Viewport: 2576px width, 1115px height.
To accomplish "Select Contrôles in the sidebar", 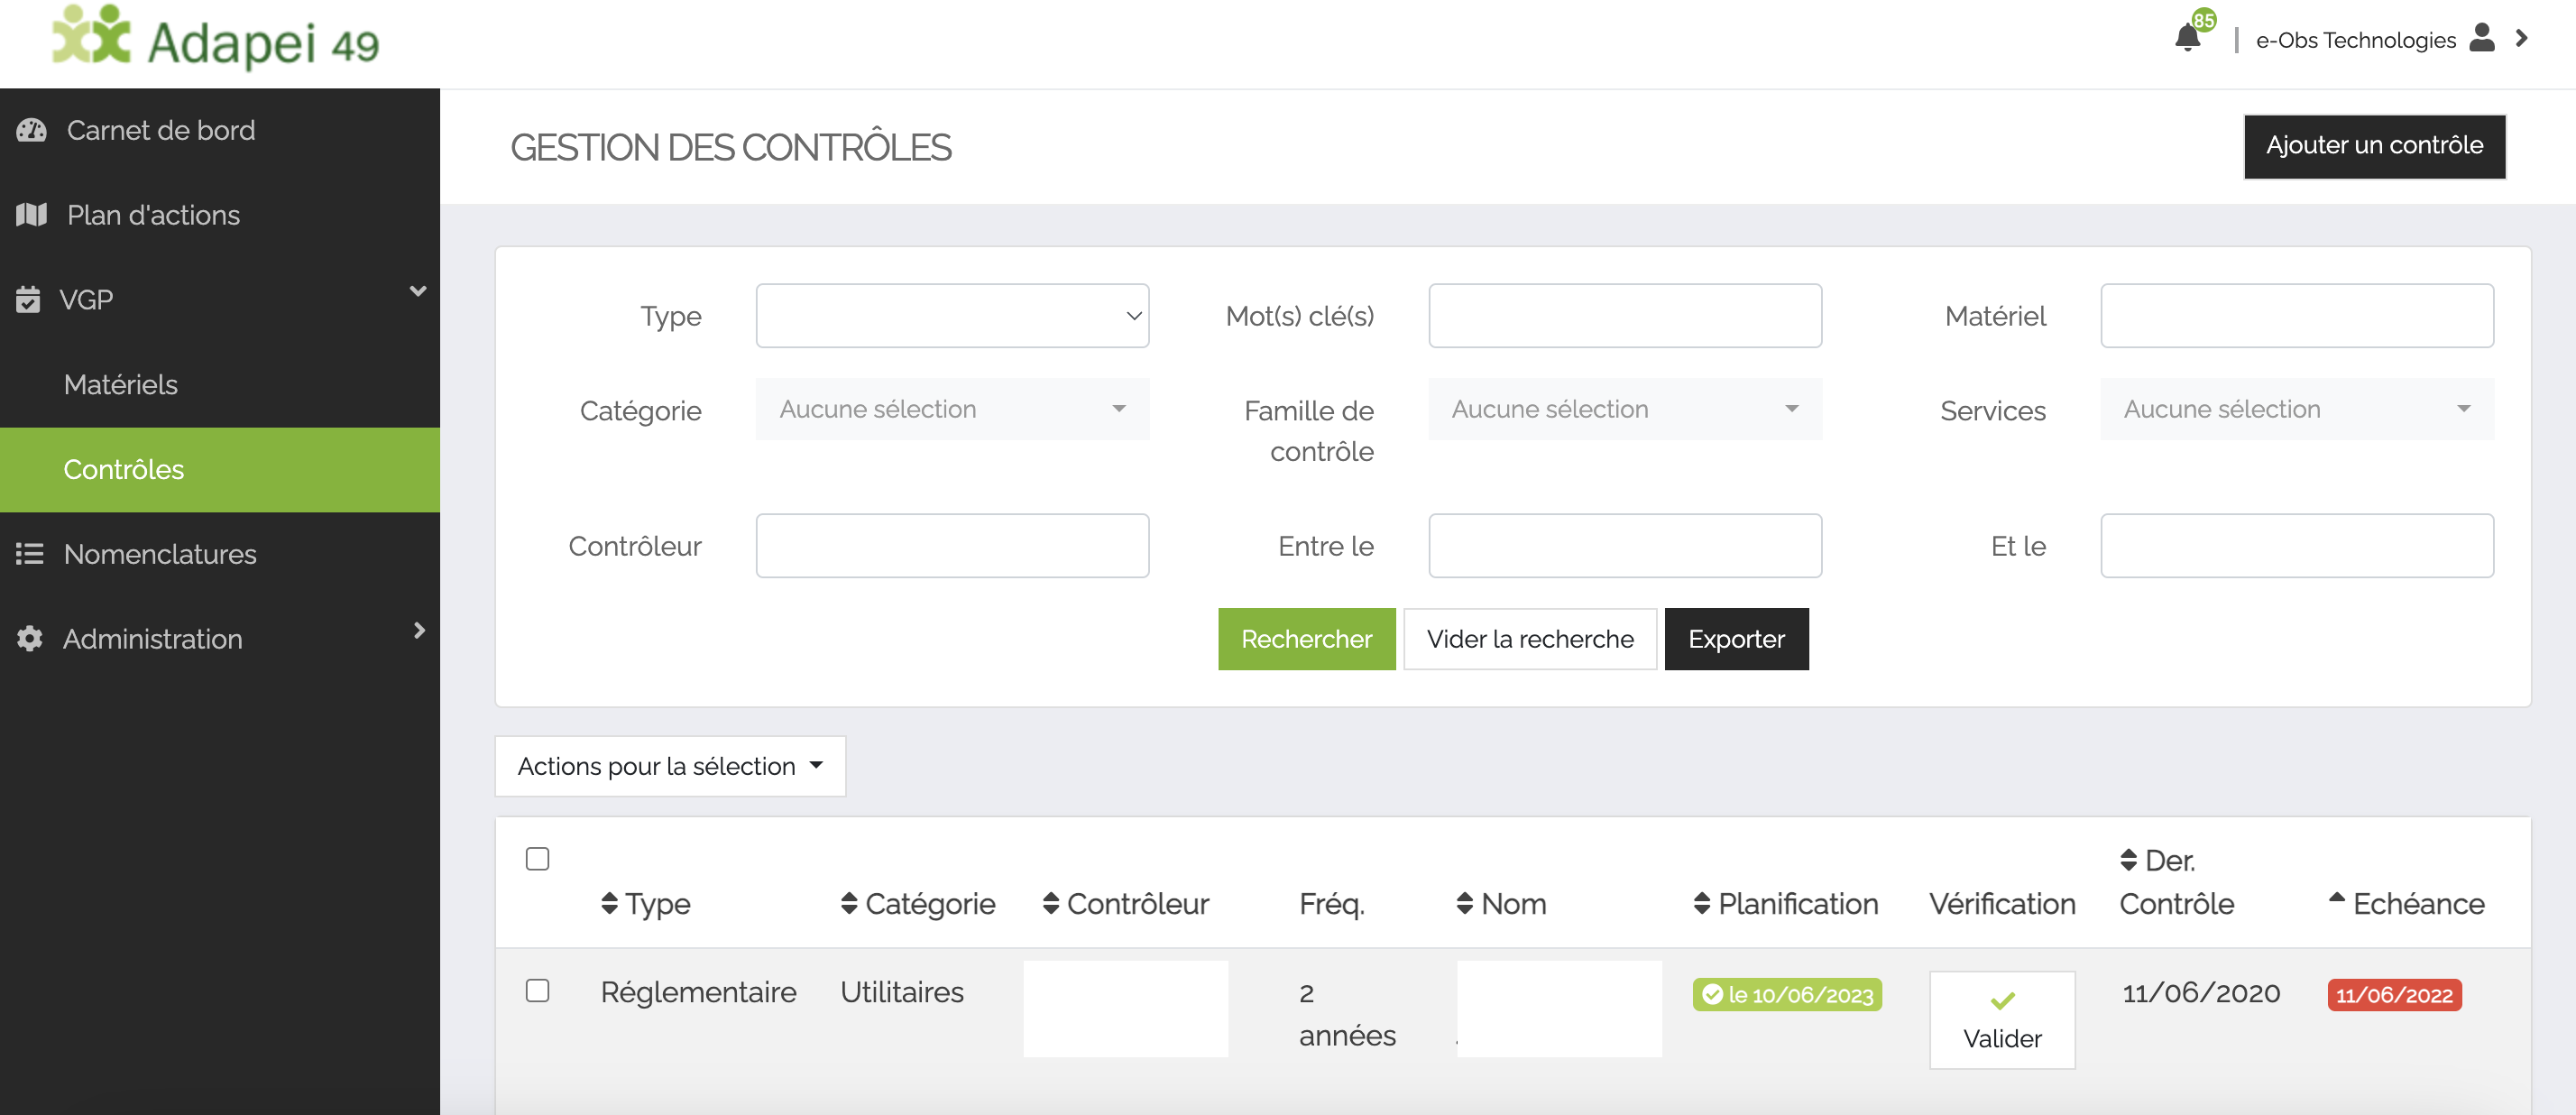I will coord(220,469).
